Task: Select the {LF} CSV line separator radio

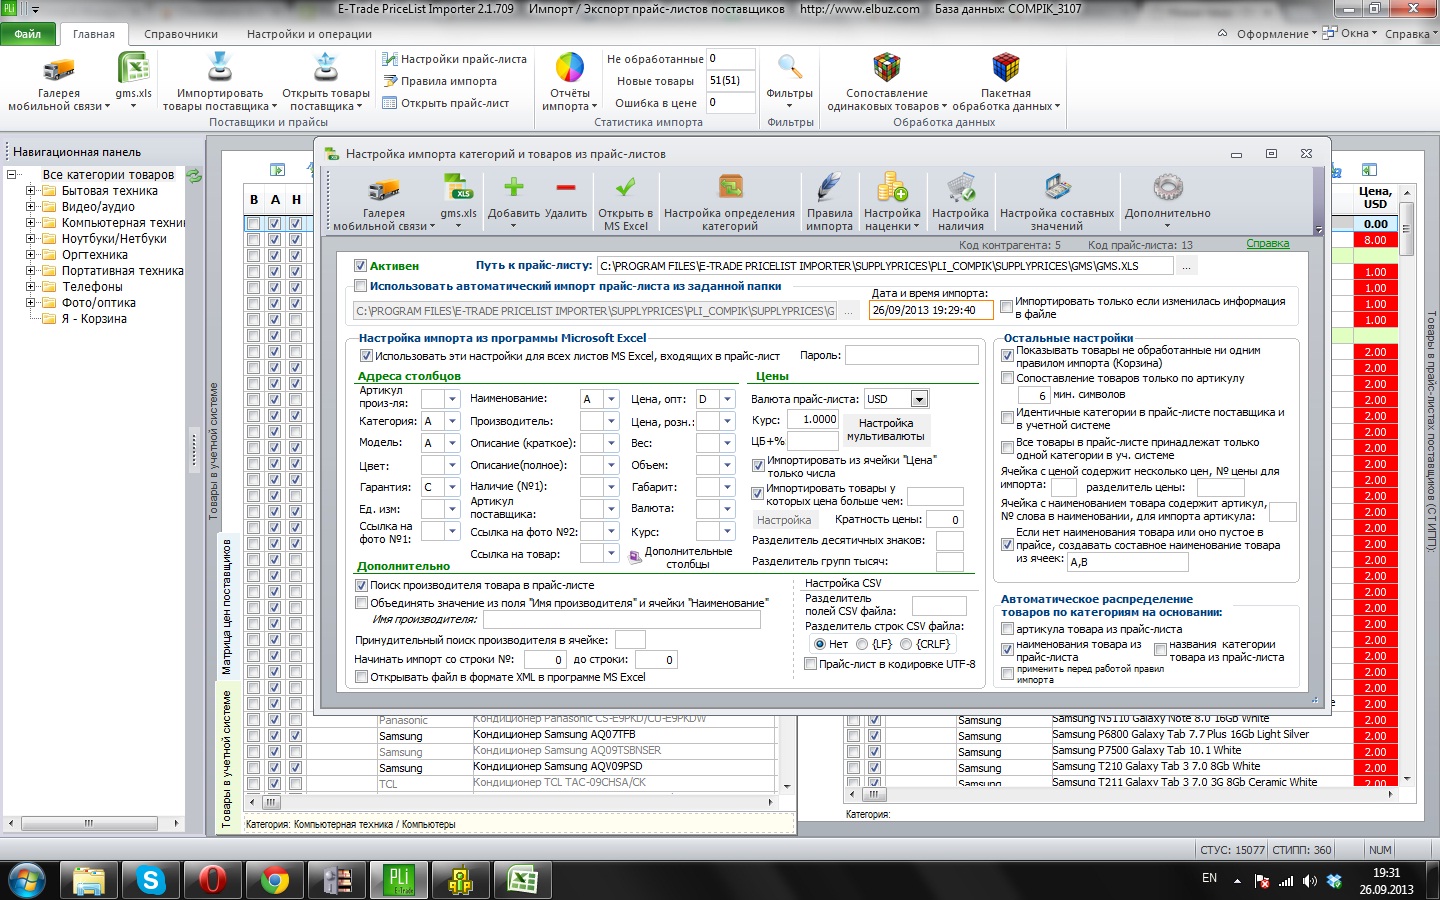Action: click(862, 644)
